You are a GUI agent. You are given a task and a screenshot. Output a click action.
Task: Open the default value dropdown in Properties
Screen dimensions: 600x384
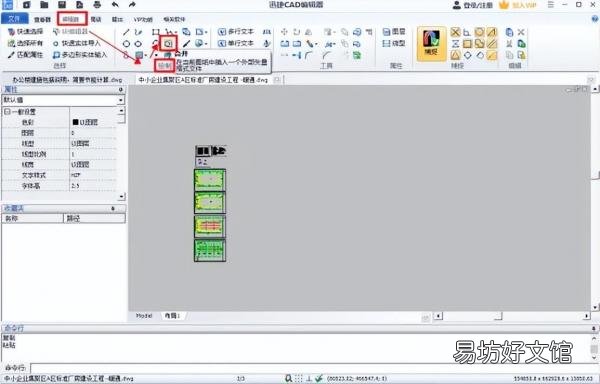121,100
